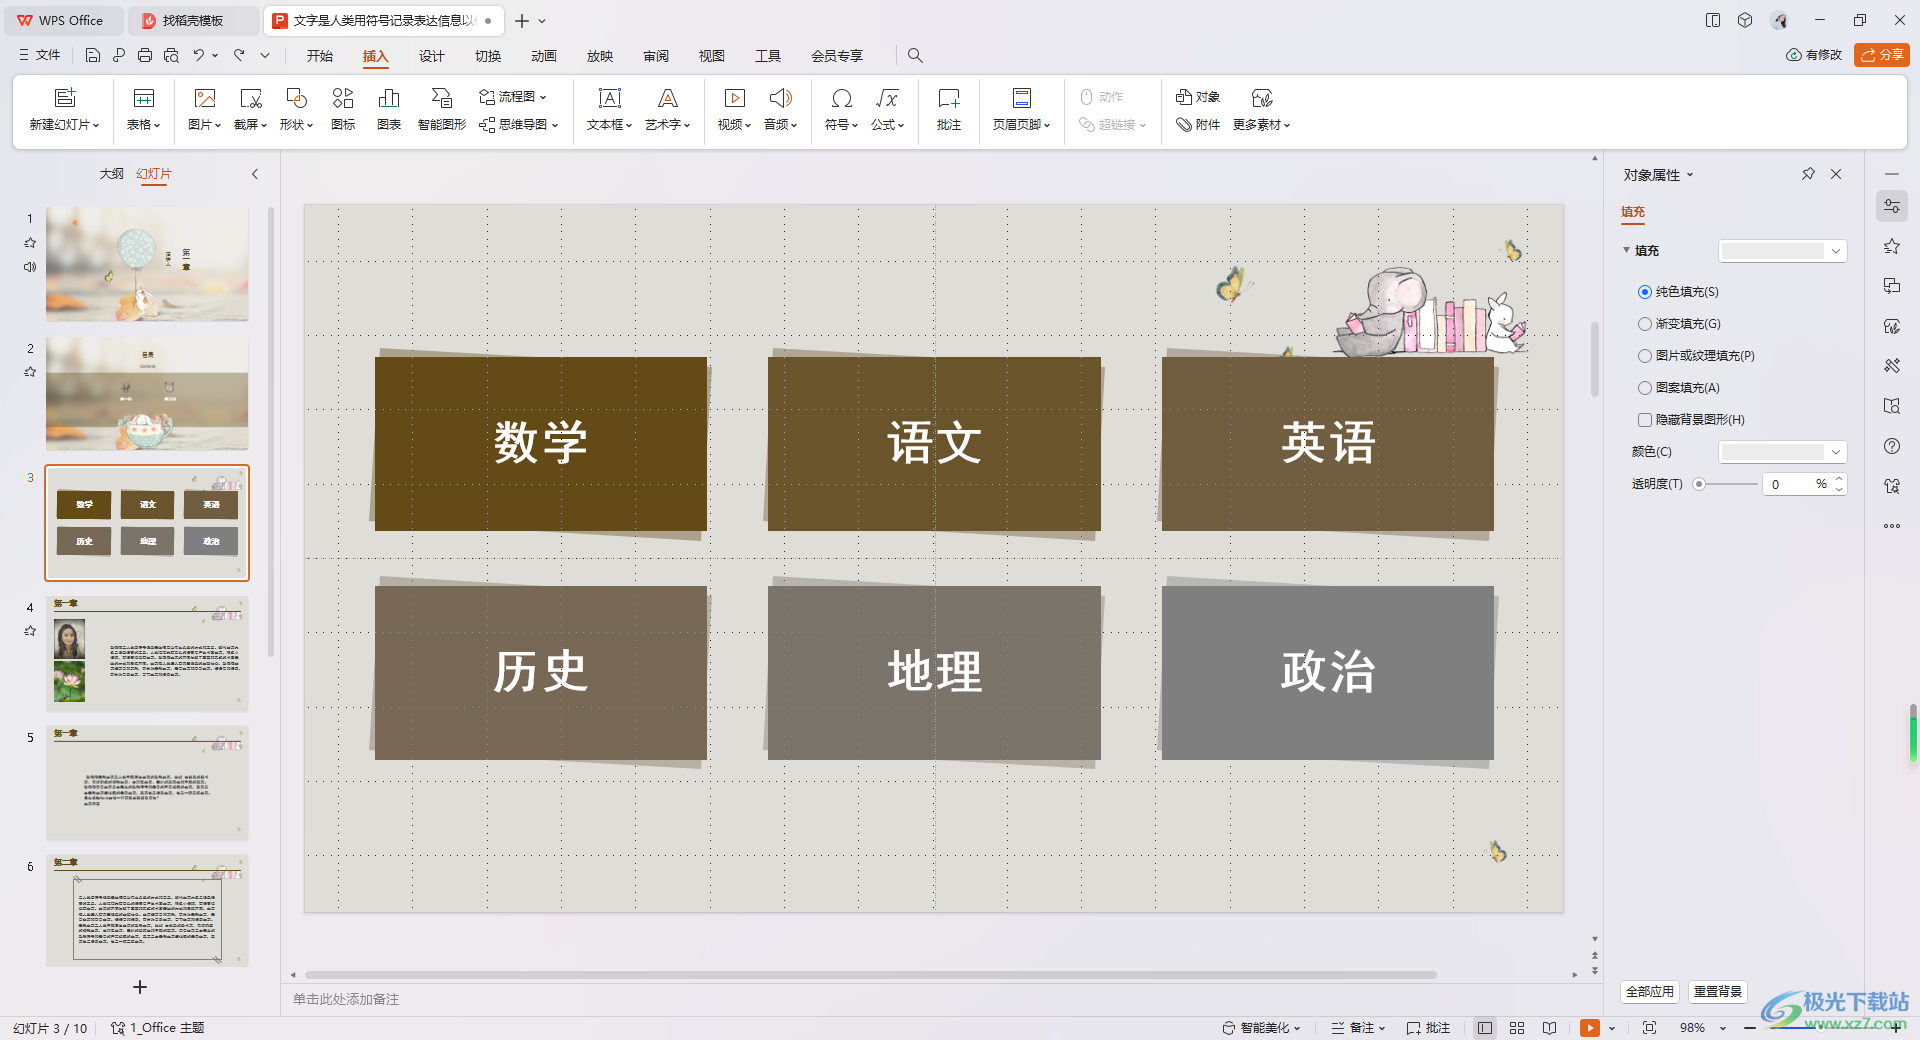1920x1040 pixels.
Task: Click the Smart Graphics icon
Action: [442, 98]
